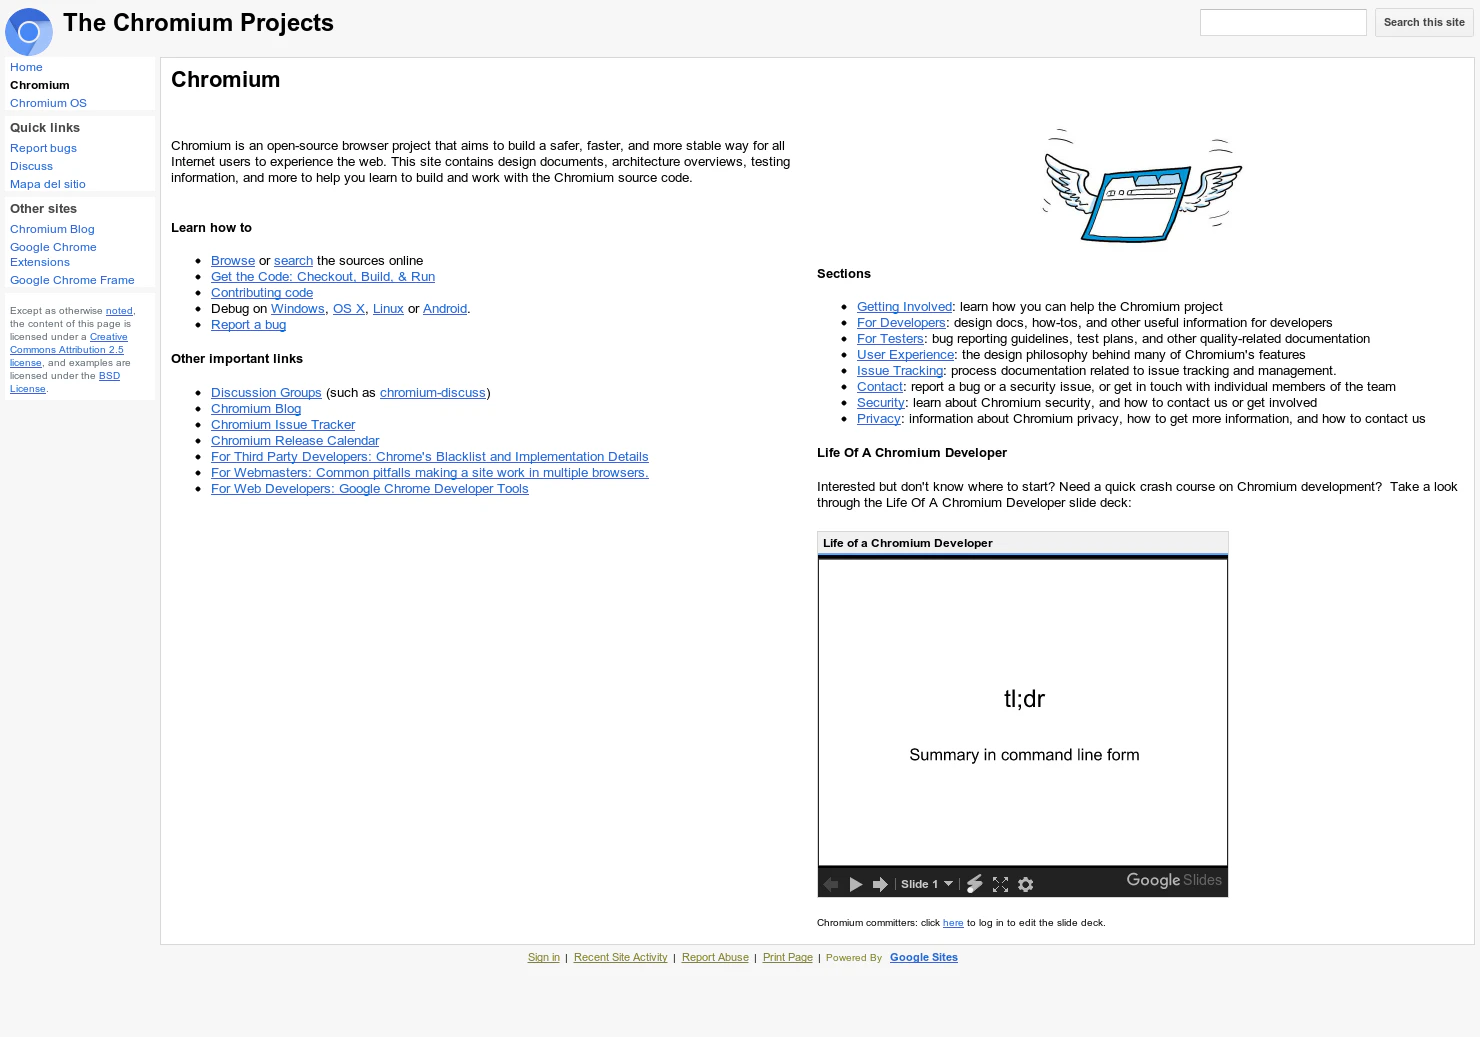Open Google Chrome Extensions sidebar link
1480x1037 pixels.
[53, 255]
